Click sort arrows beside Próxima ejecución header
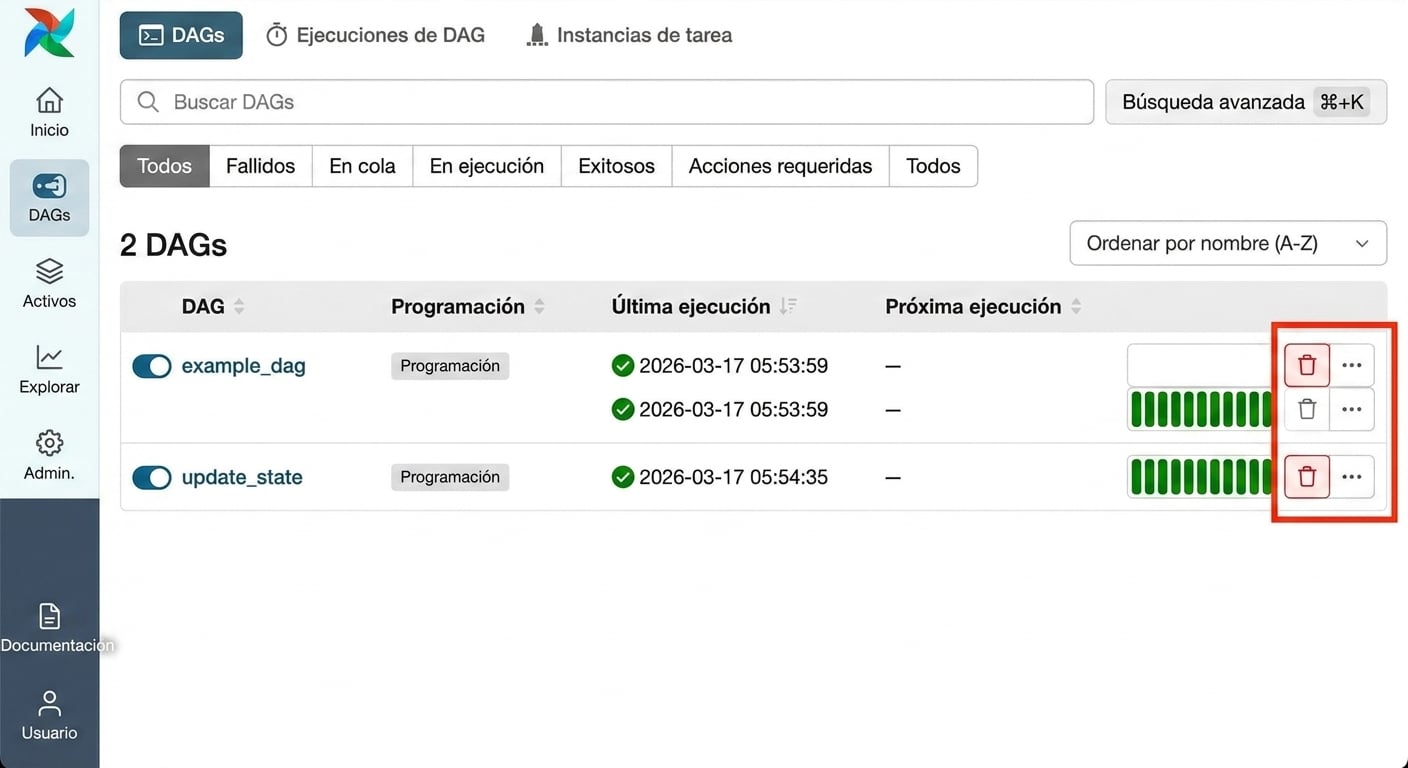 pyautogui.click(x=1076, y=307)
